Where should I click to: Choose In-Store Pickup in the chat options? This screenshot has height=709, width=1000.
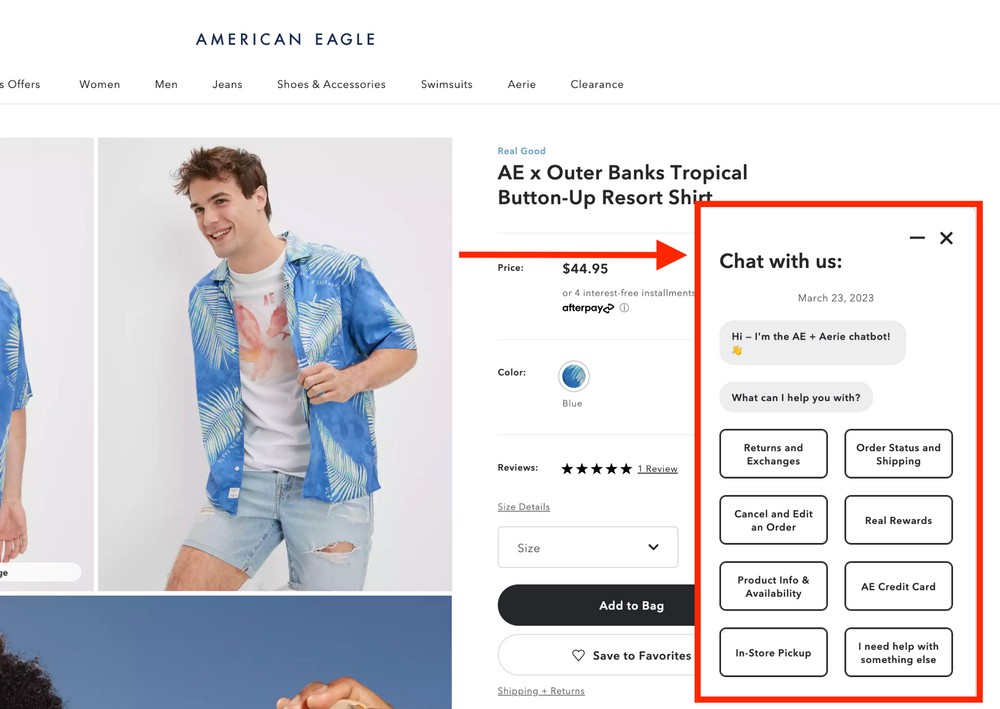(773, 652)
